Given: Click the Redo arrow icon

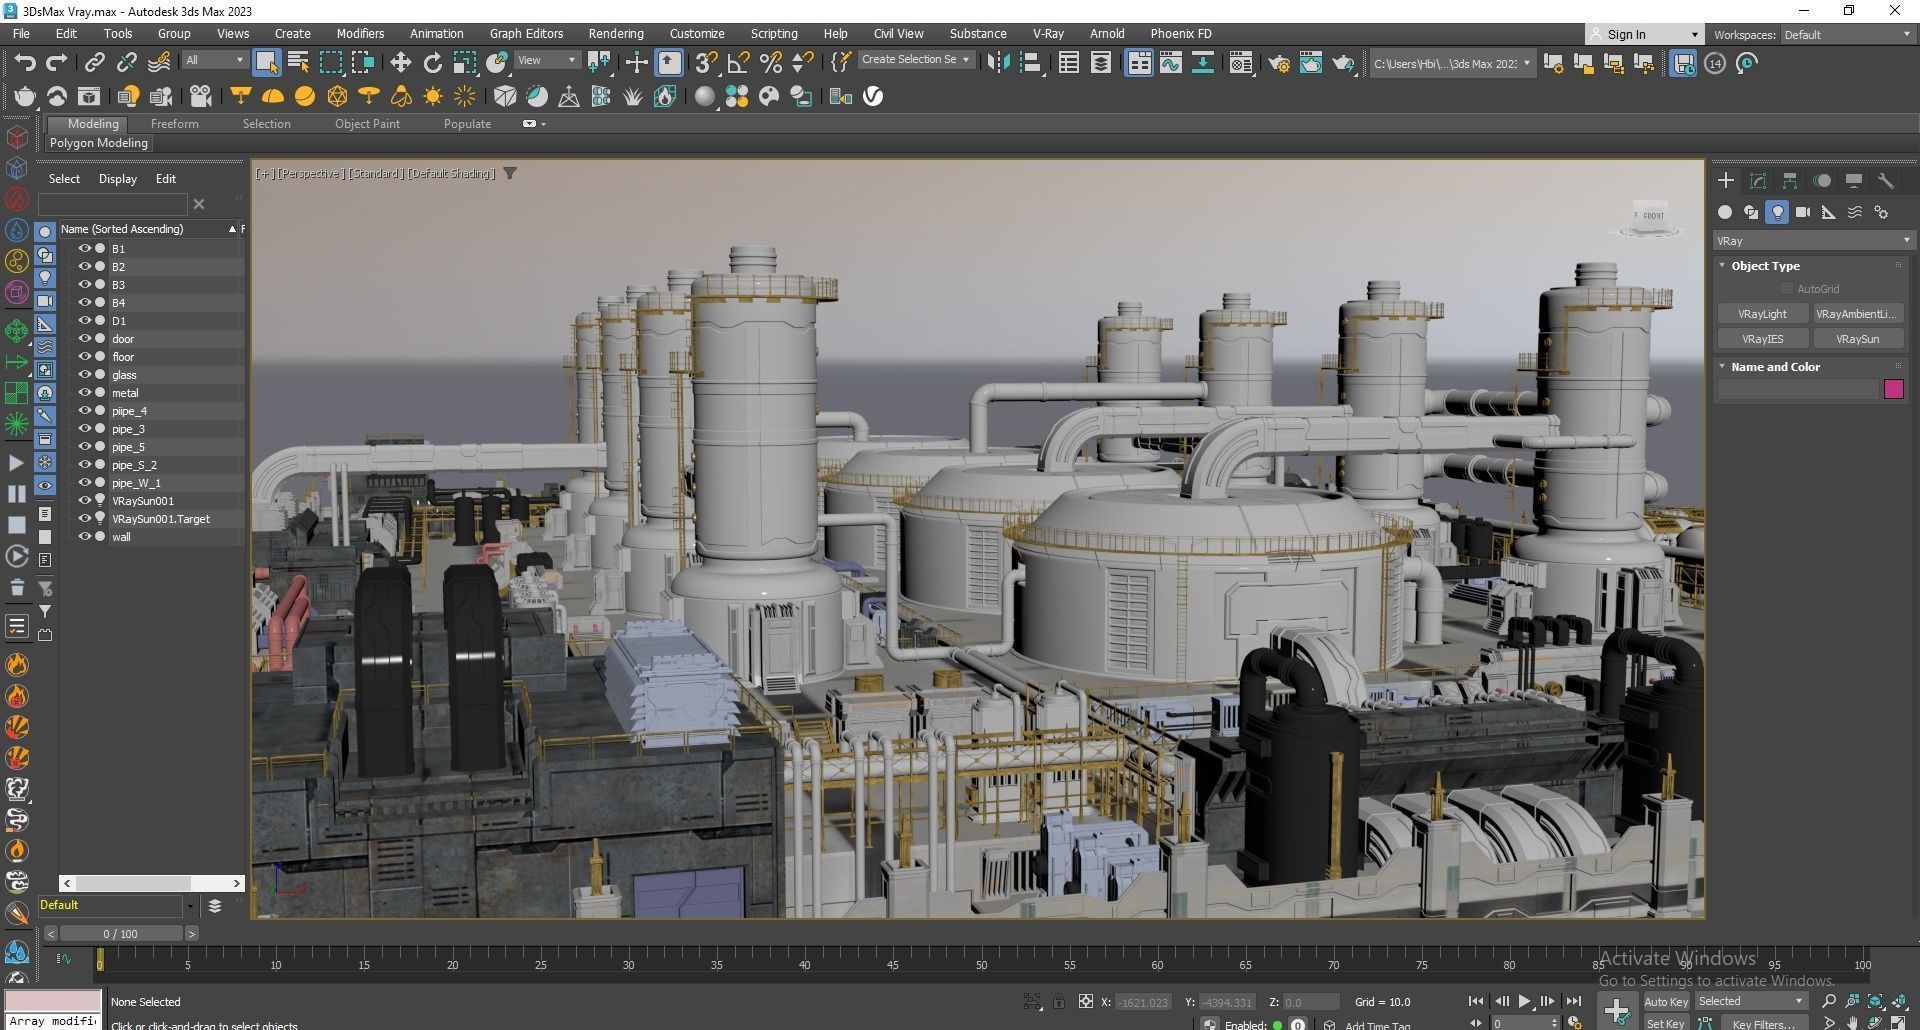Looking at the screenshot, I should tap(57, 63).
